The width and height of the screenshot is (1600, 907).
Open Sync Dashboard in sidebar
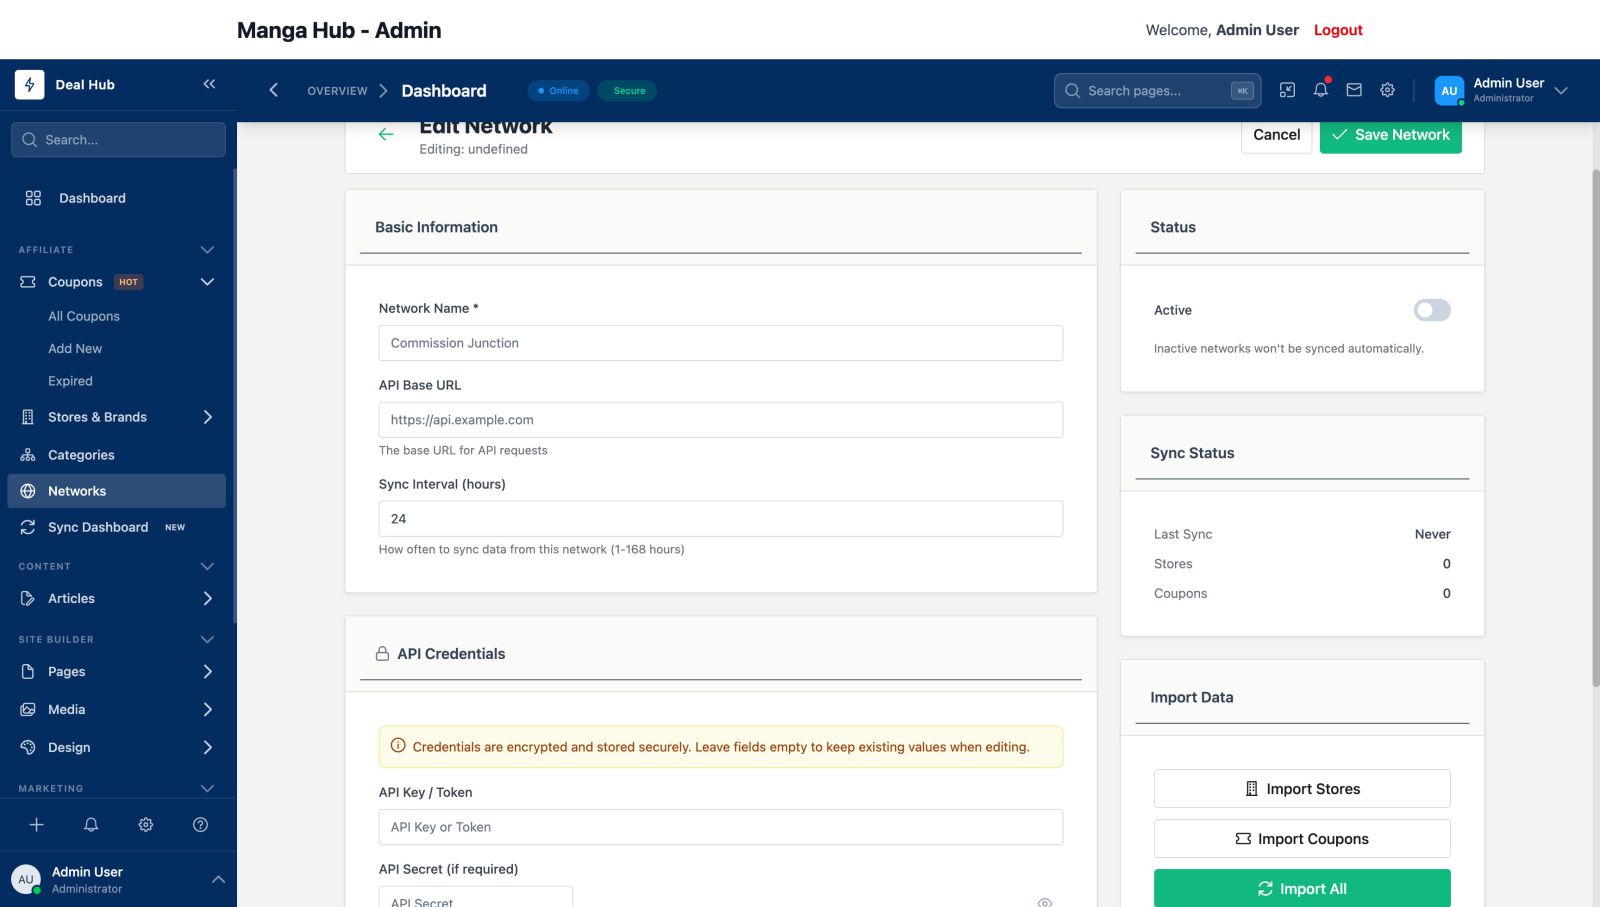[x=98, y=527]
